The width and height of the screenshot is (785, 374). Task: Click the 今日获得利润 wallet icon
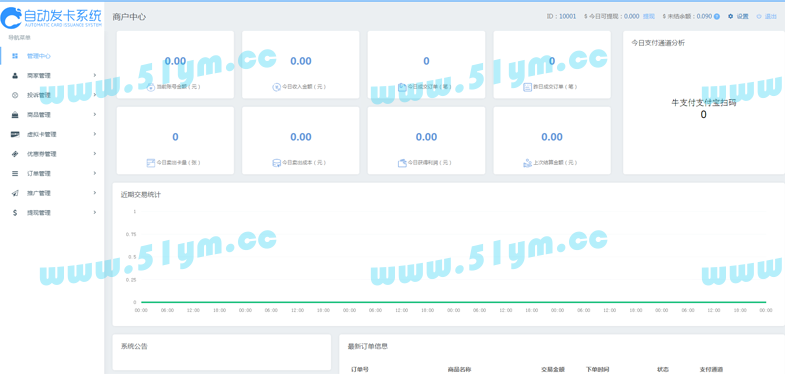402,163
